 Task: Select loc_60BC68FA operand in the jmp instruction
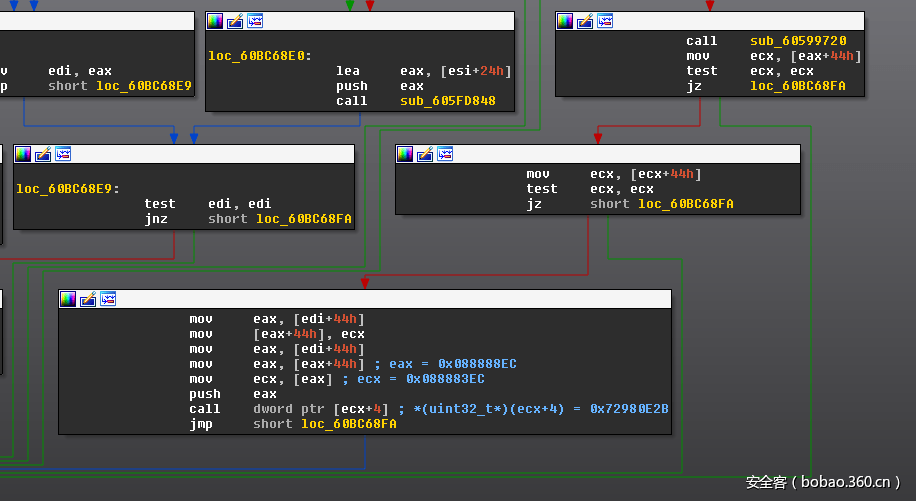348,424
